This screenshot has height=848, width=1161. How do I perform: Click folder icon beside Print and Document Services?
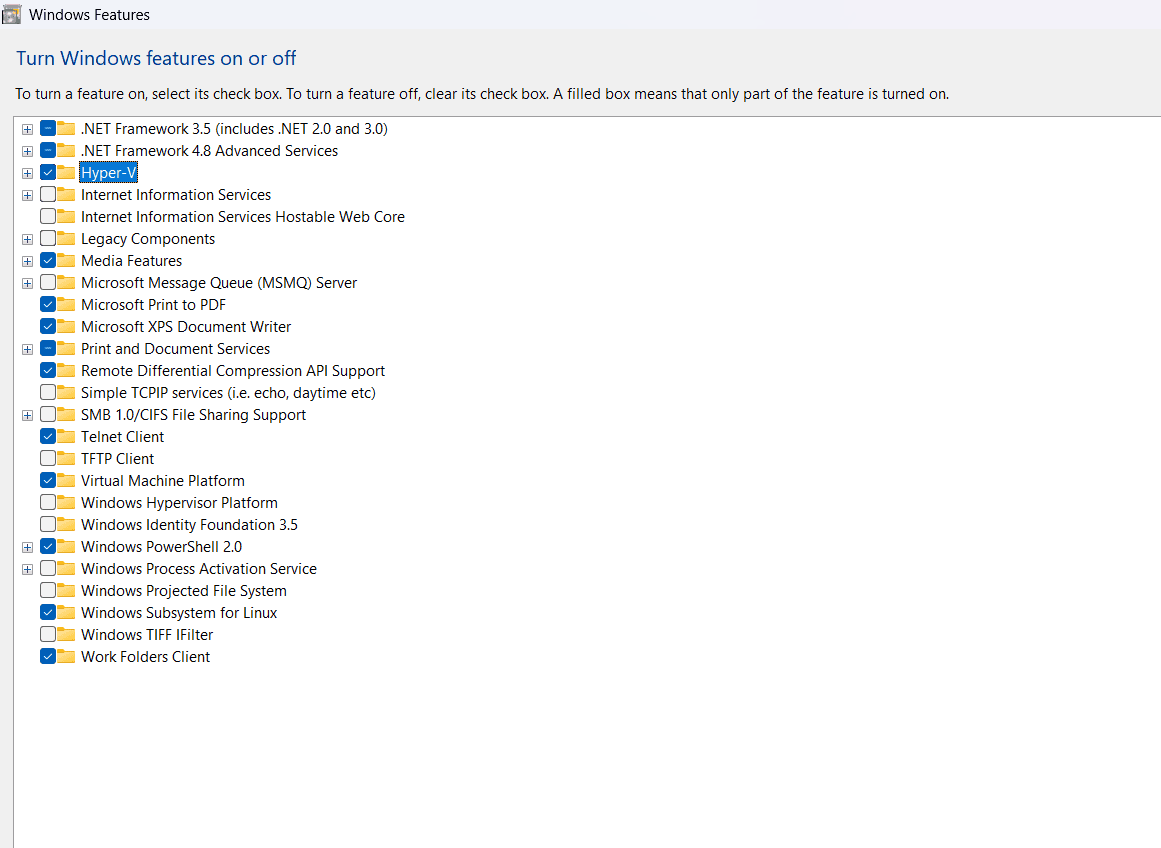pos(67,349)
